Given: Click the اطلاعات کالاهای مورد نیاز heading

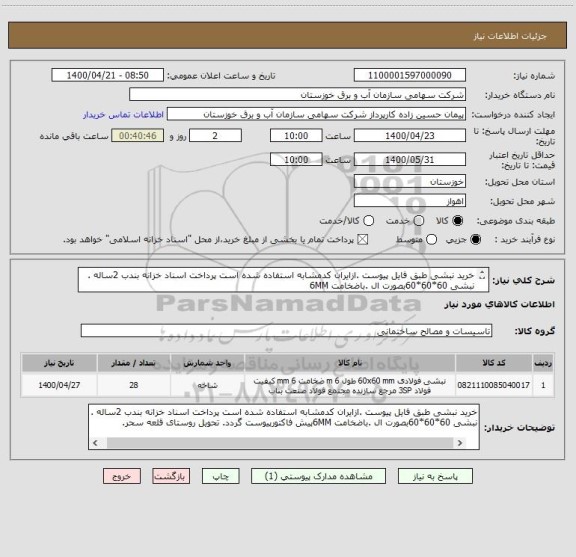Looking at the screenshot, I should (x=500, y=305).
